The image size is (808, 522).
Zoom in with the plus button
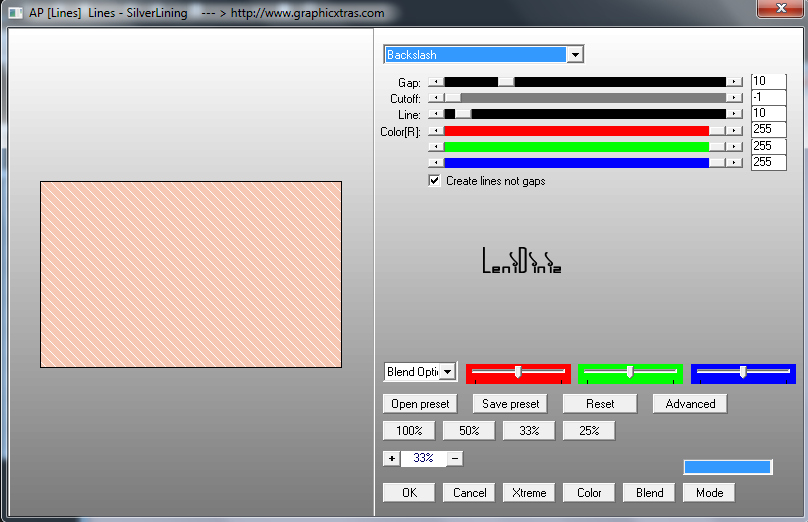392,459
